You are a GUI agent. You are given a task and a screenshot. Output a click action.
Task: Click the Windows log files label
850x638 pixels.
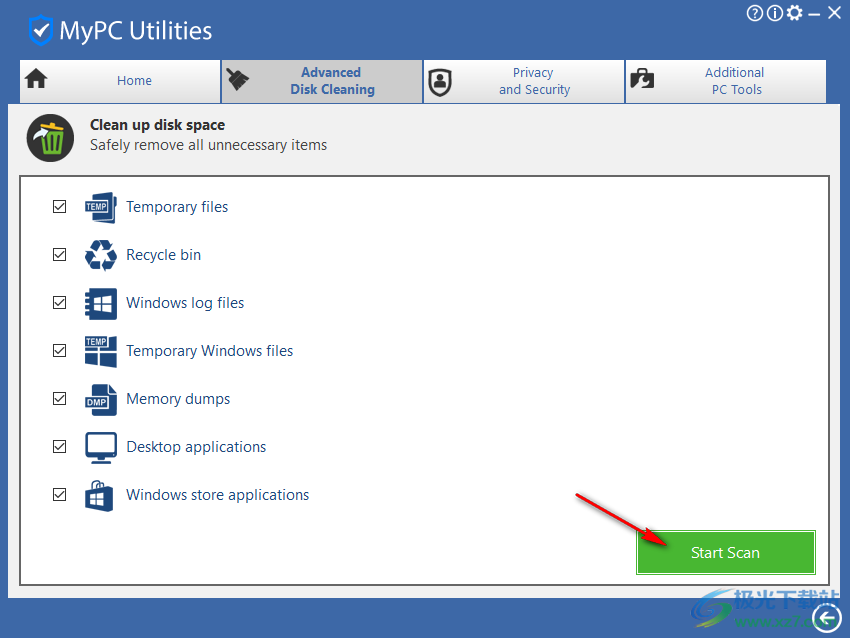185,303
